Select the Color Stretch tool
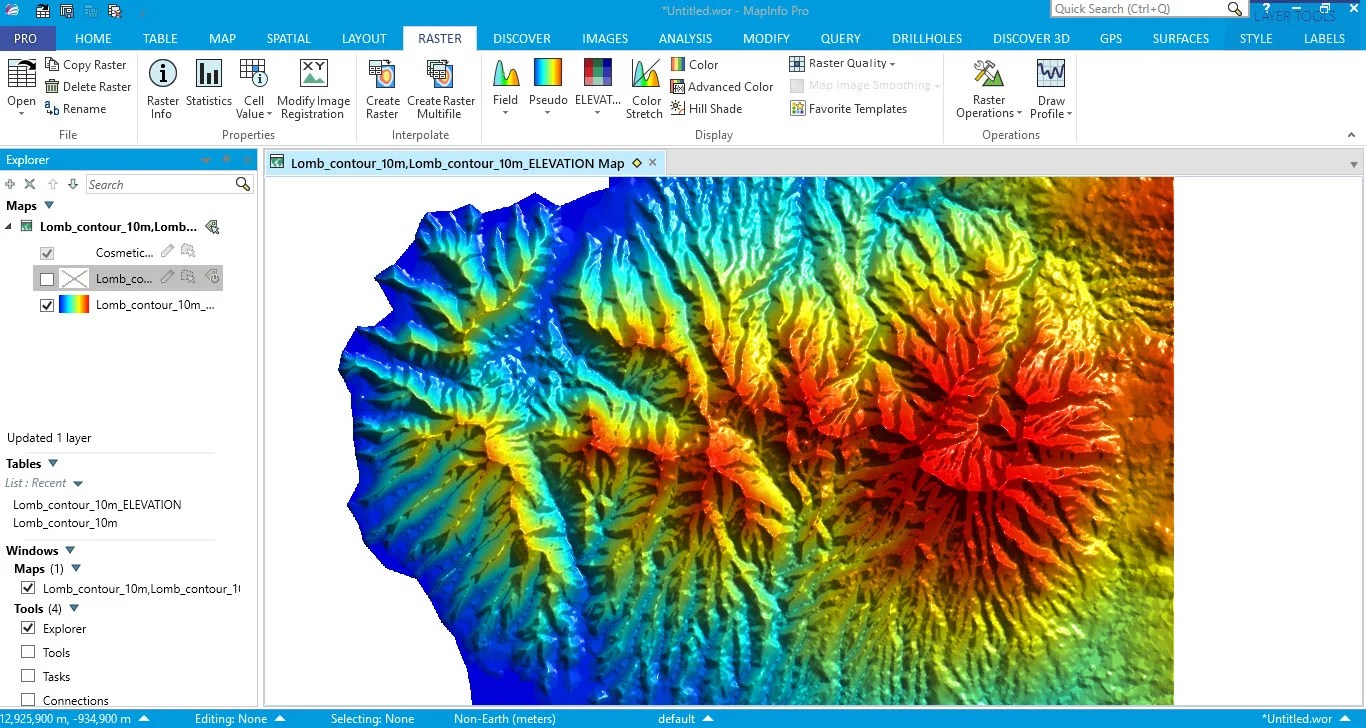 tap(644, 87)
